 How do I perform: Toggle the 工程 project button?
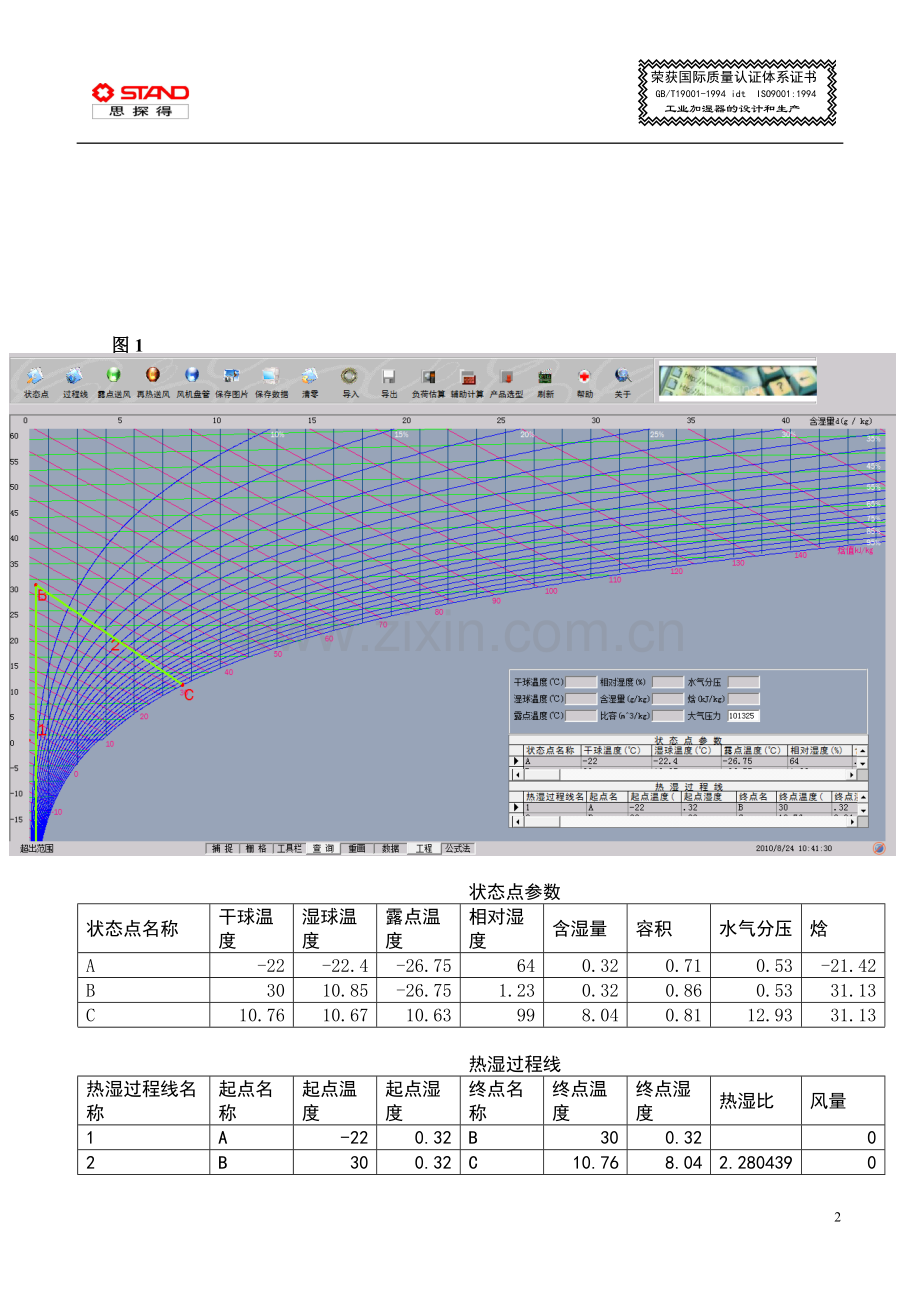click(424, 848)
